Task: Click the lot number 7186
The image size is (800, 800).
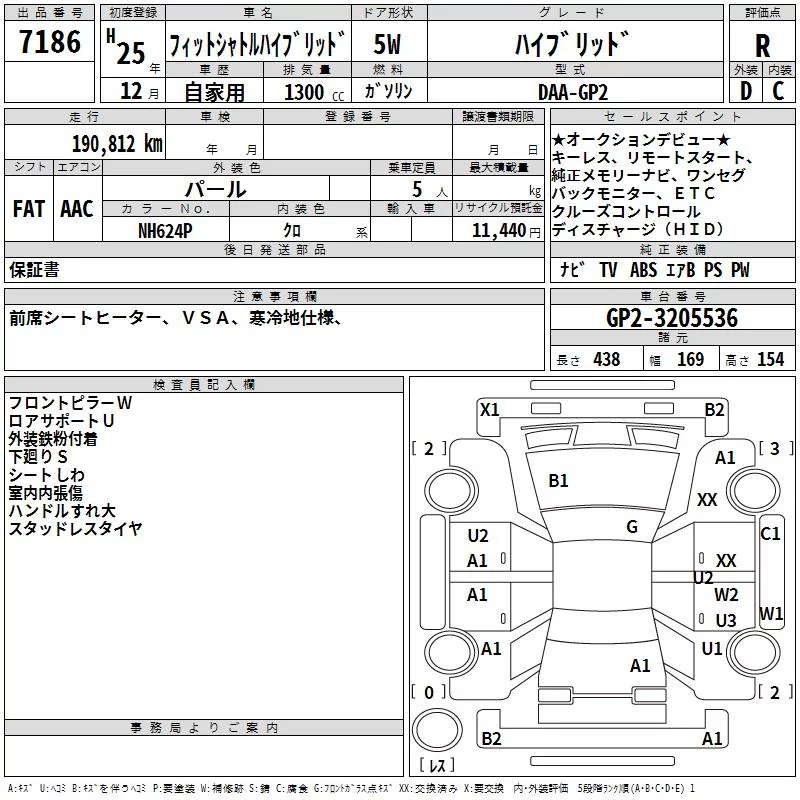Action: click(50, 41)
